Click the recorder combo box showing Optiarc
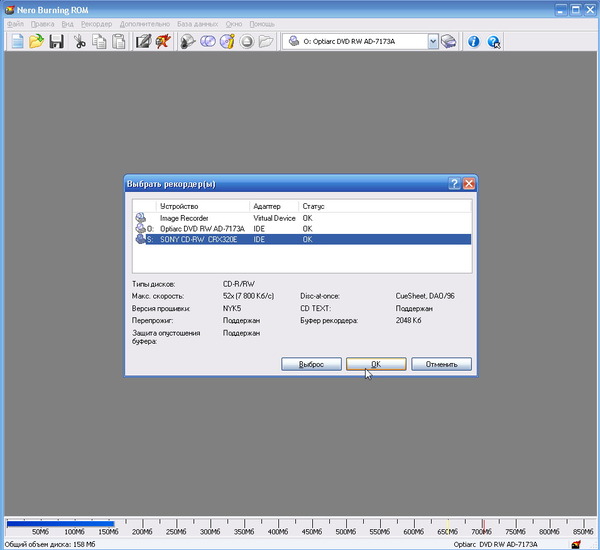600x550 pixels. click(x=360, y=41)
